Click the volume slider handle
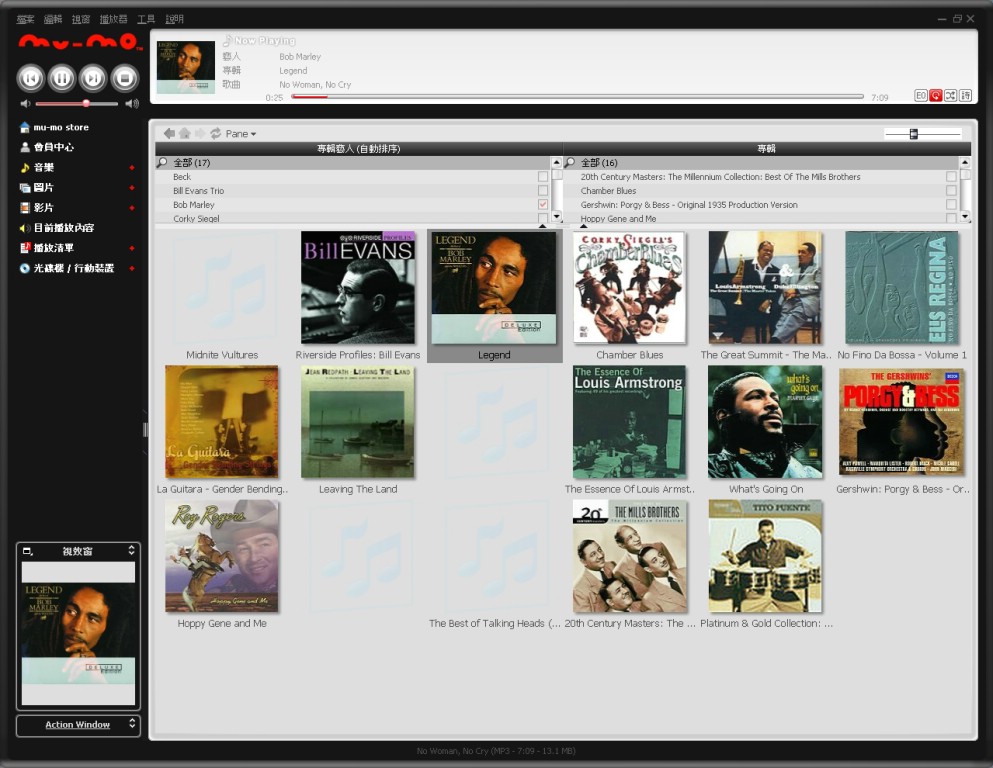 85,103
